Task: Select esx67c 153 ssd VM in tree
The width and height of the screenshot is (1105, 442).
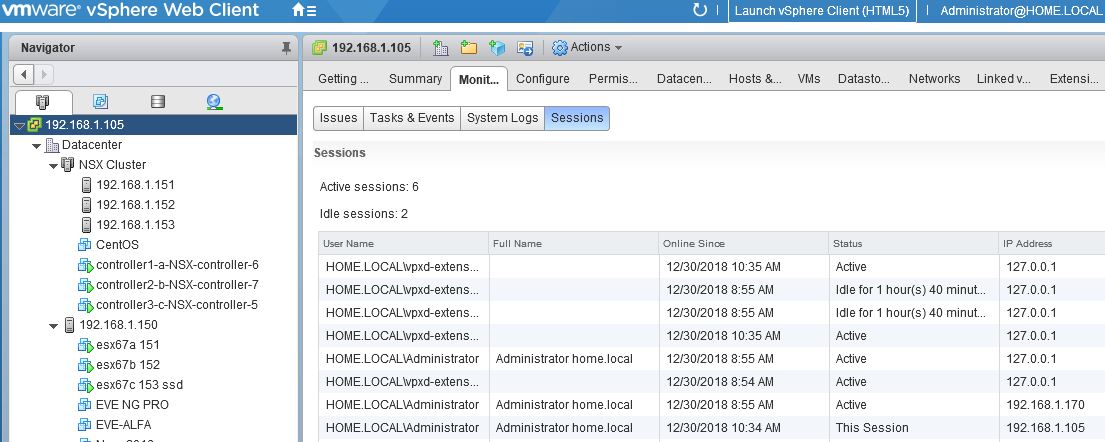Action: (140, 385)
